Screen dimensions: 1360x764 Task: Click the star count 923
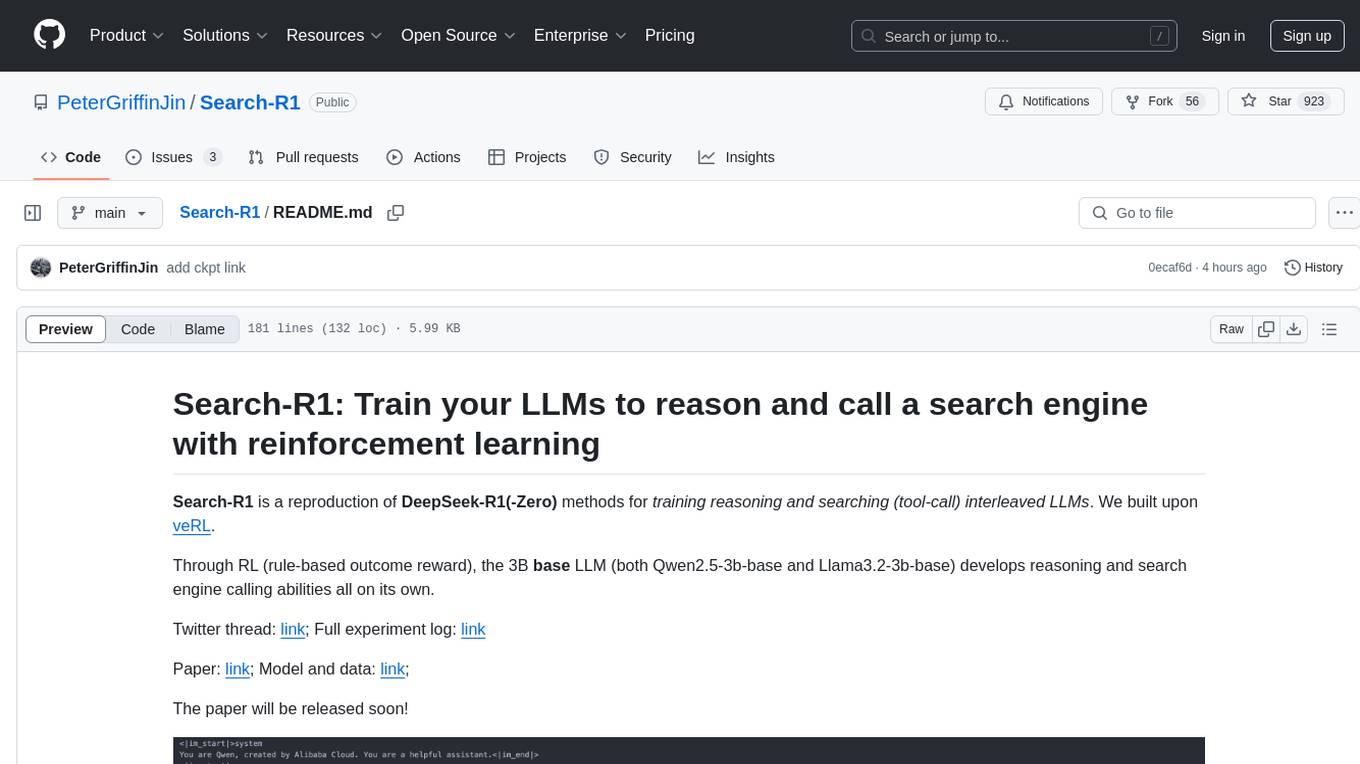click(x=1314, y=102)
